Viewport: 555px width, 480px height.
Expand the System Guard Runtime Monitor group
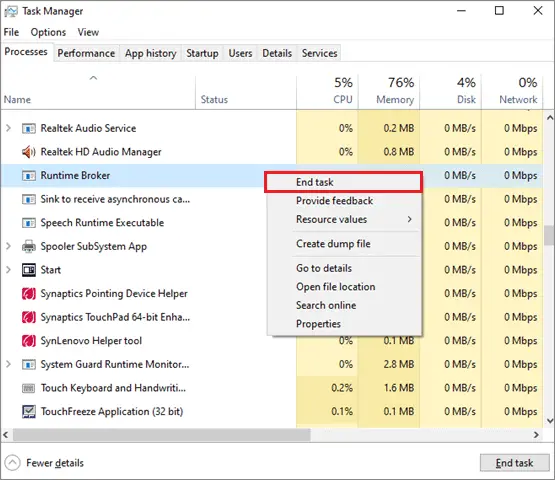pos(8,364)
